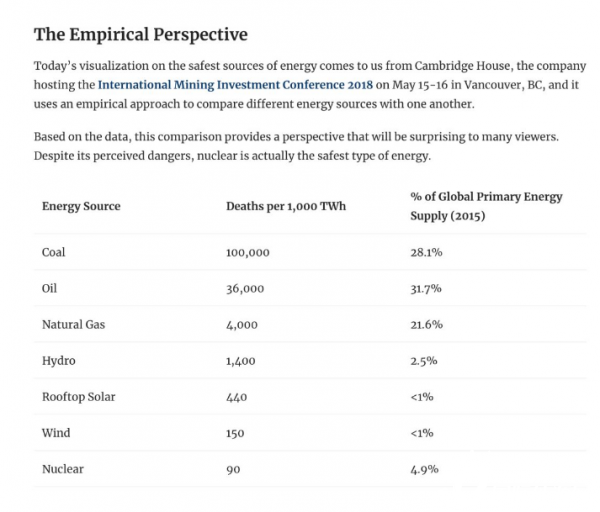Click the 36,000 deaths value for Oil
600x512 pixels.
(245, 288)
